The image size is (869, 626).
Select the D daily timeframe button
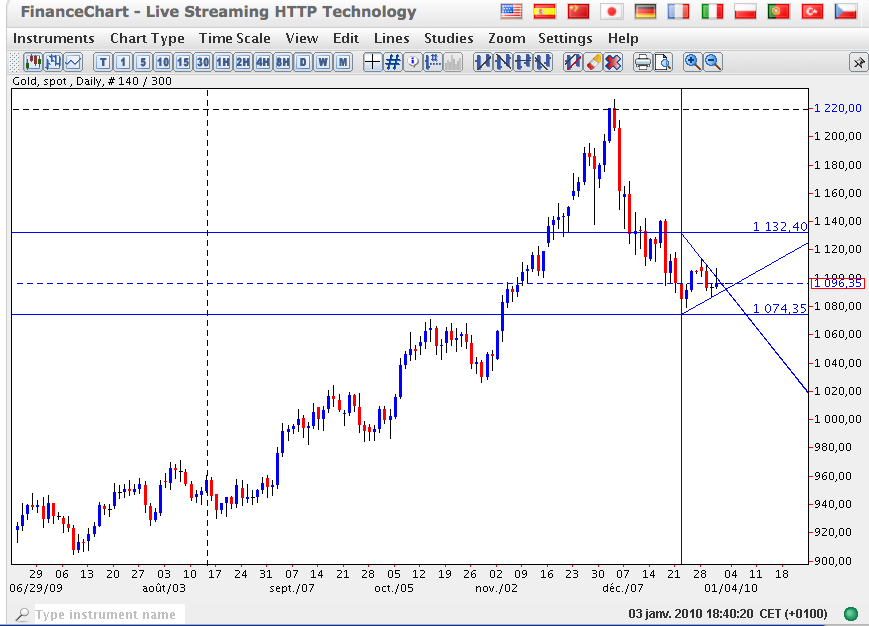pos(303,62)
